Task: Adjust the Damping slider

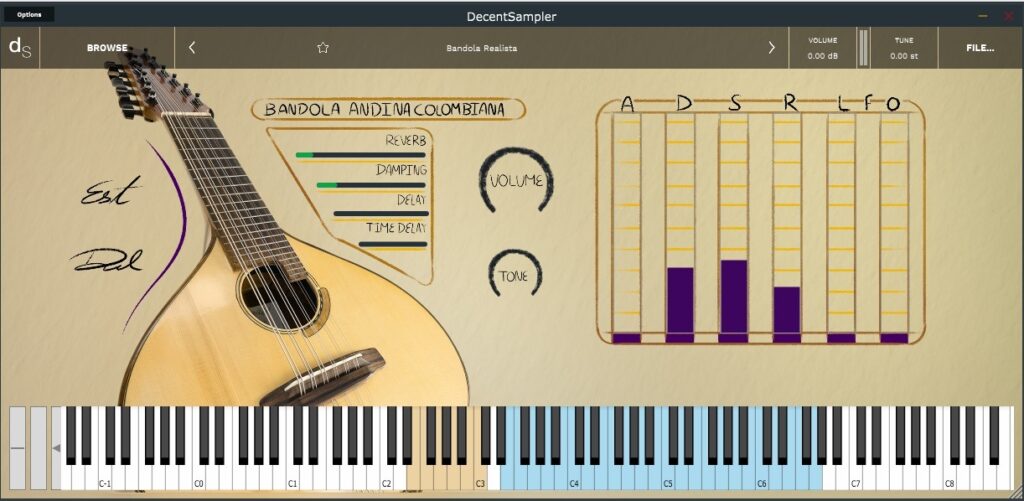Action: click(x=371, y=185)
